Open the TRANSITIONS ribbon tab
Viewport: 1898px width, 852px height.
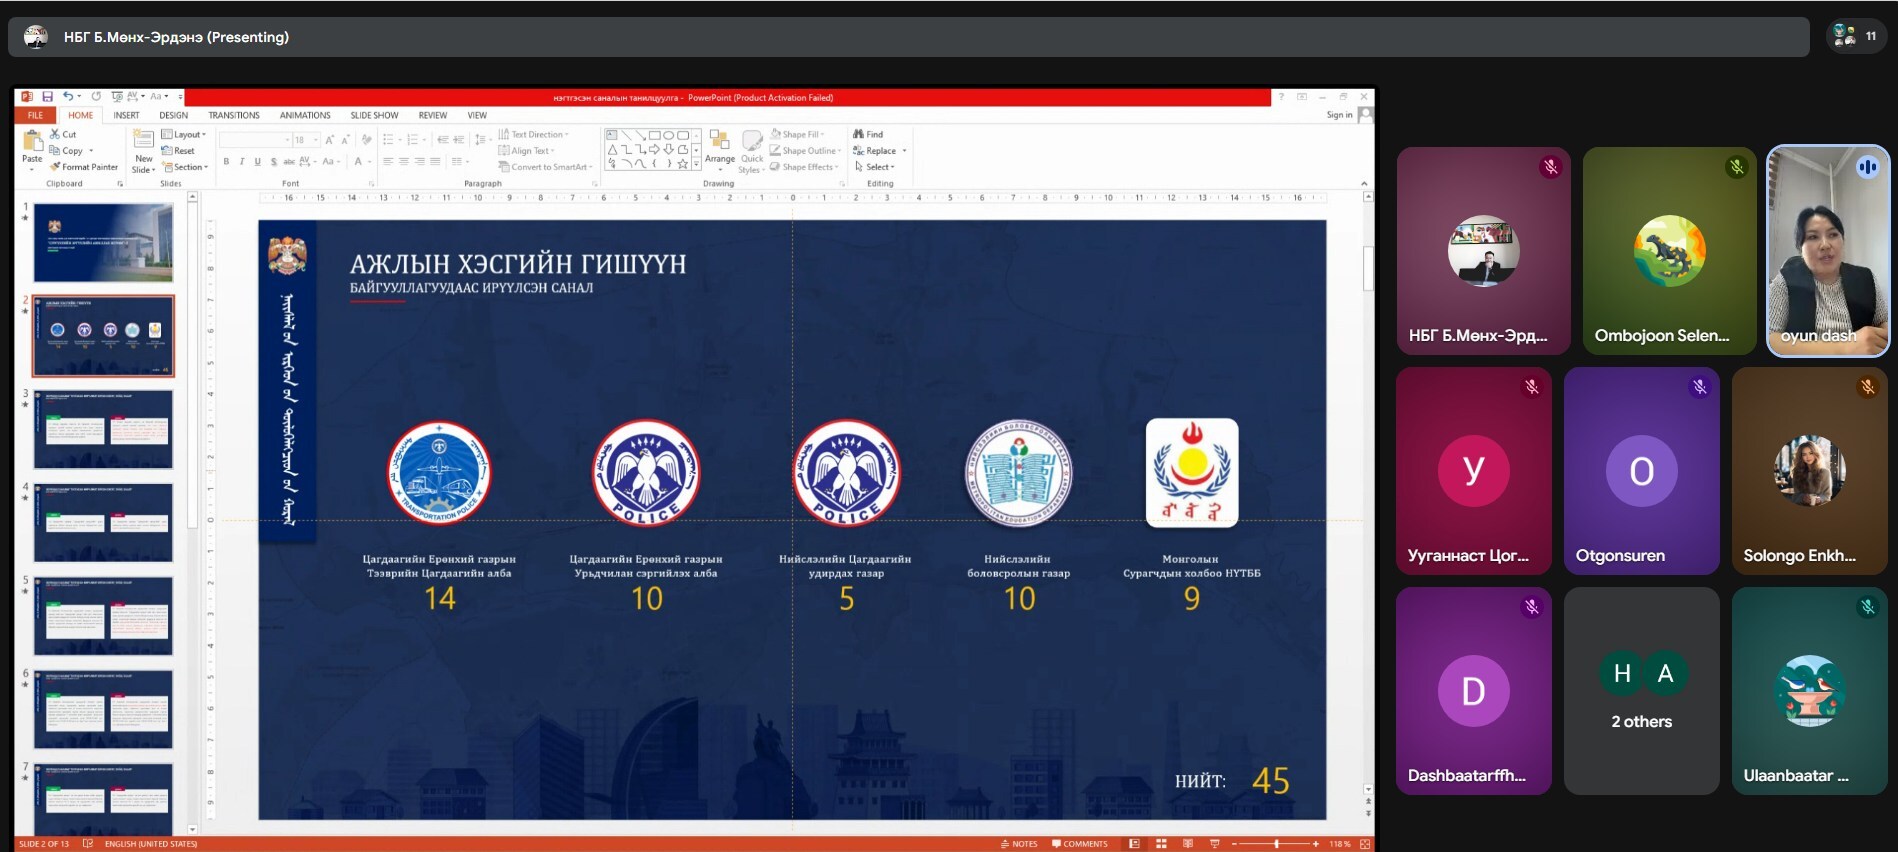233,116
